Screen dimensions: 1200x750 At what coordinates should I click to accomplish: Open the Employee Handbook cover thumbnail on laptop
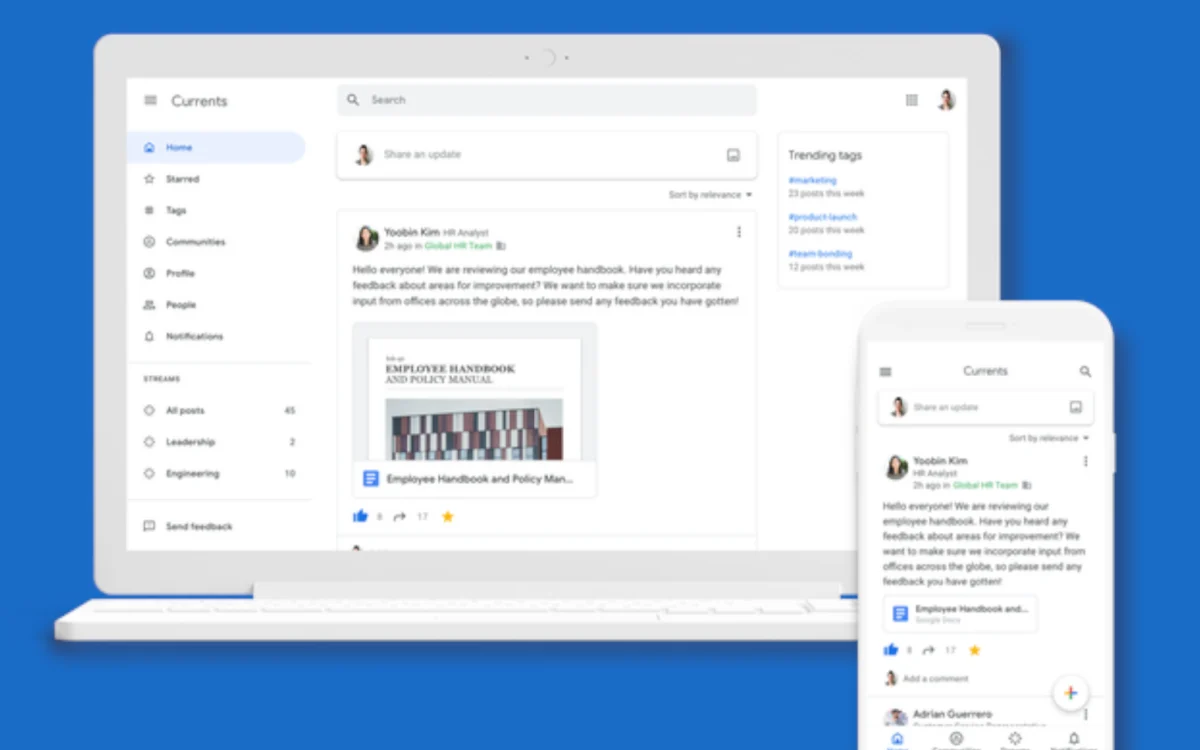(x=474, y=392)
